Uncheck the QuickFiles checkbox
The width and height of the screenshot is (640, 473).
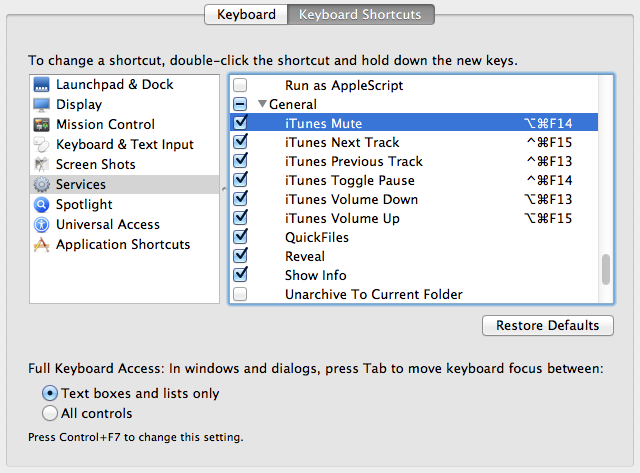pos(240,236)
